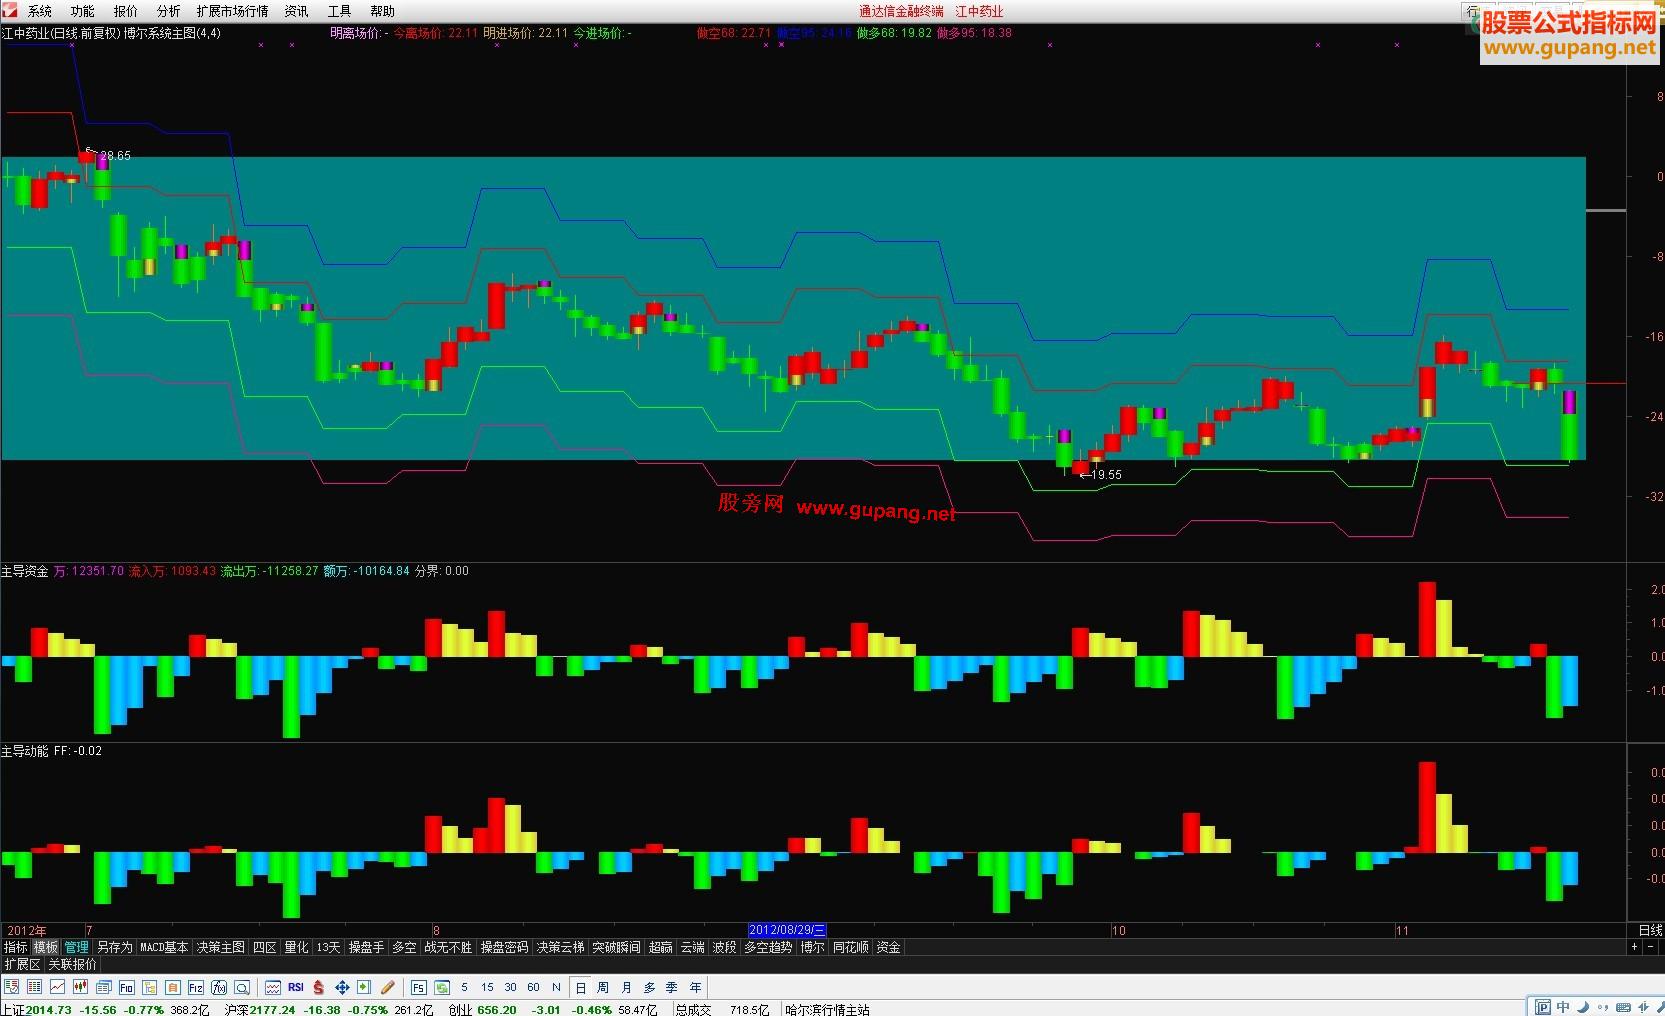Click the F10 company info icon
1665x1016 pixels.
pos(126,987)
